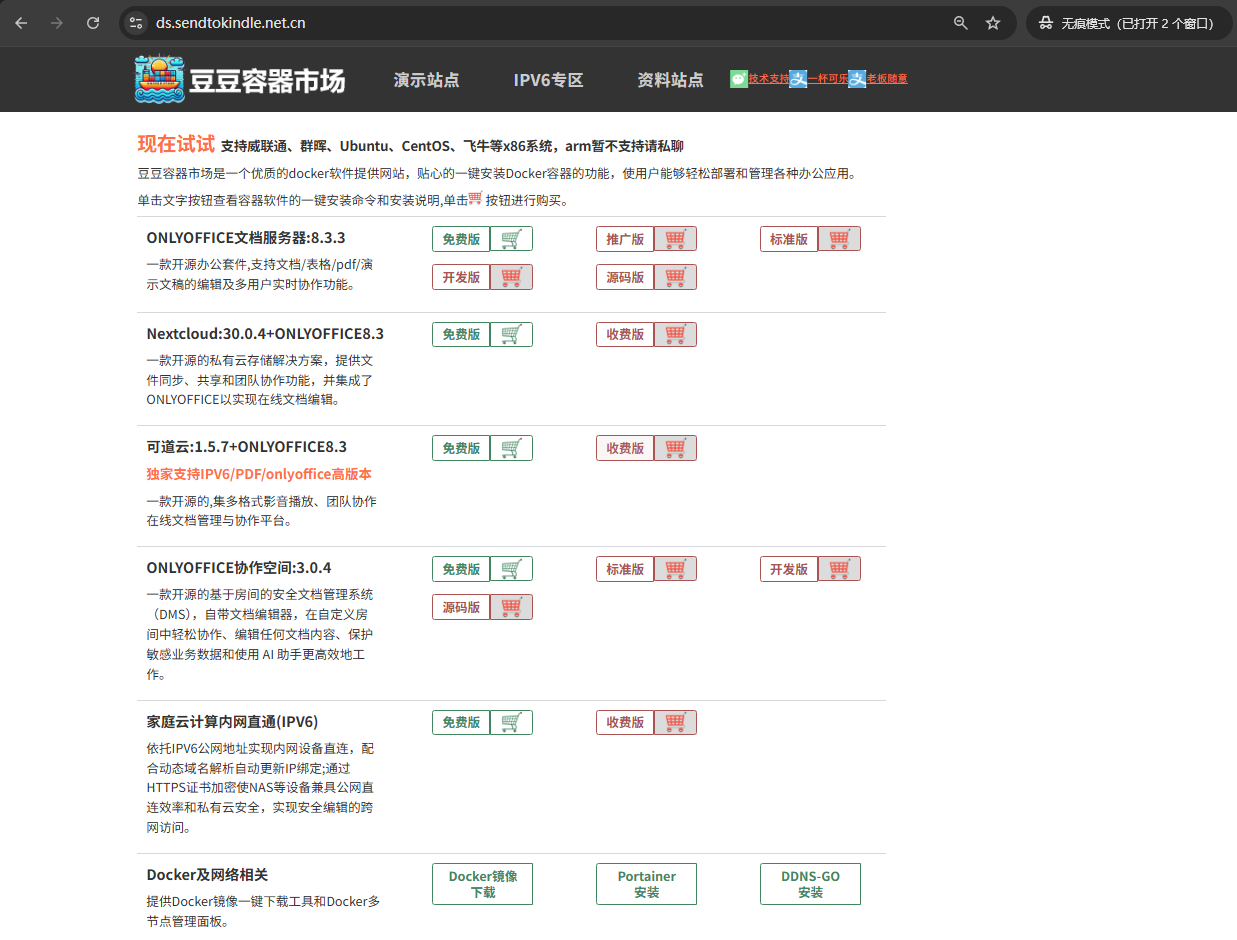
Task: Select 免费版 for ONLYOFFICE协作空间
Action: tap(461, 569)
